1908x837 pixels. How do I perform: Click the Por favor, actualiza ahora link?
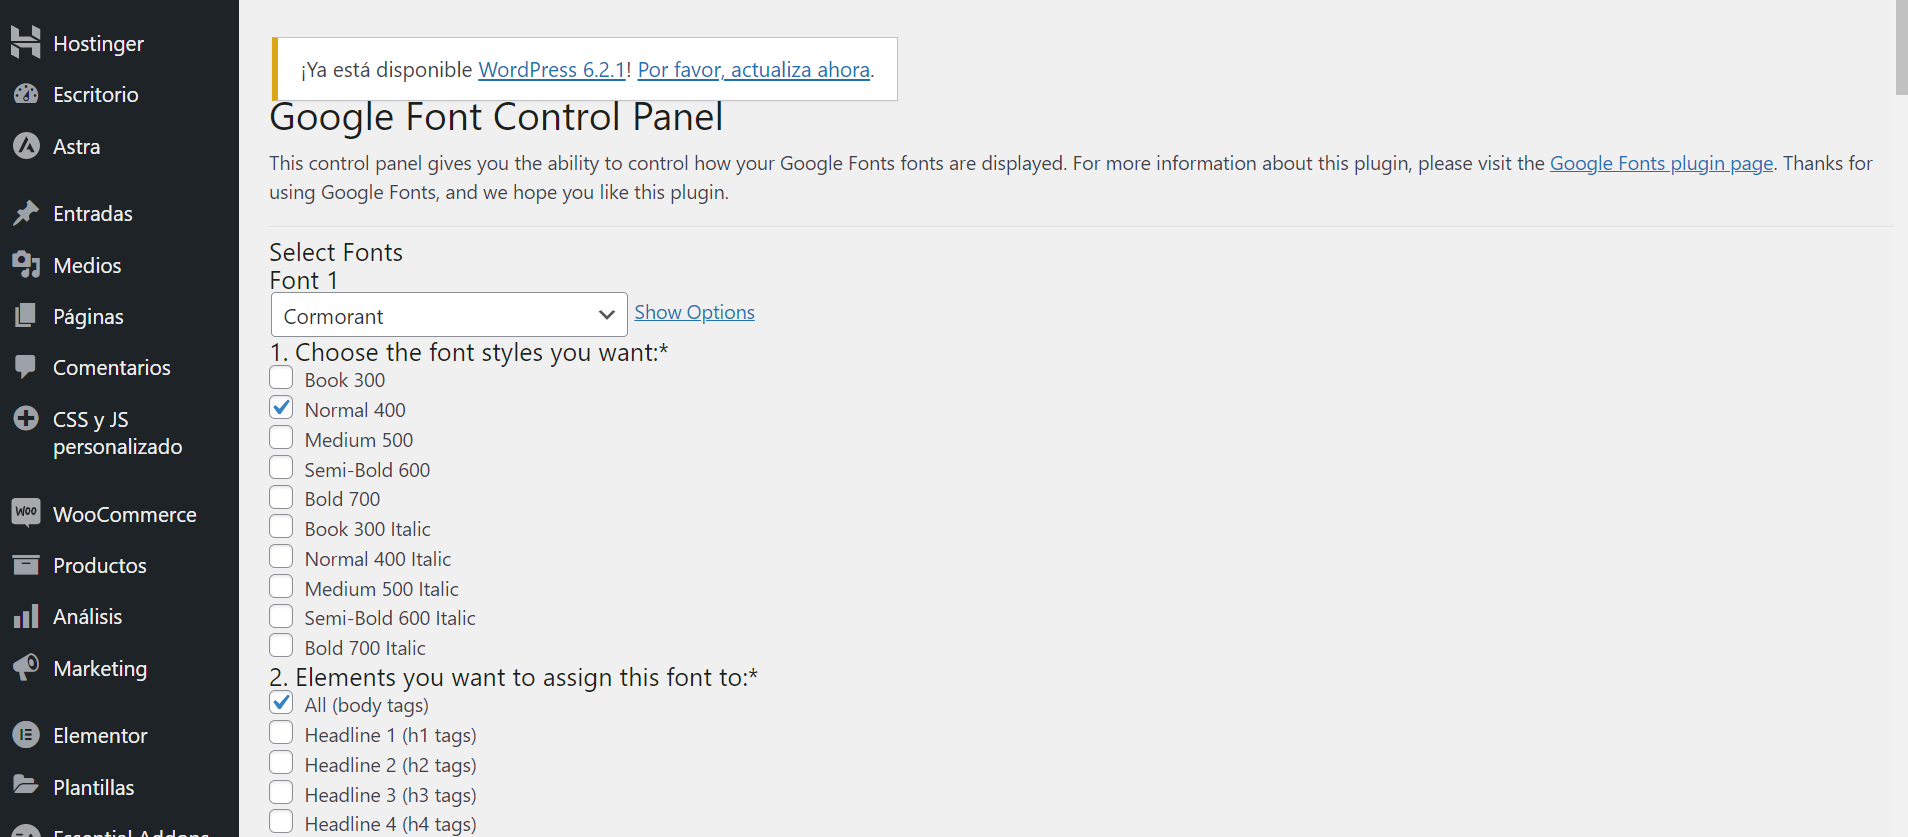click(753, 69)
